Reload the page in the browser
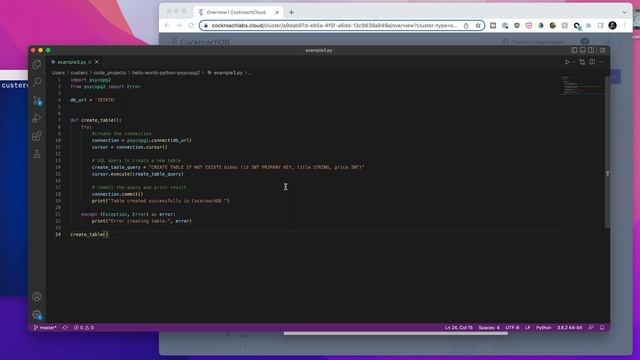Image resolution: width=640 pixels, height=360 pixels. point(191,25)
